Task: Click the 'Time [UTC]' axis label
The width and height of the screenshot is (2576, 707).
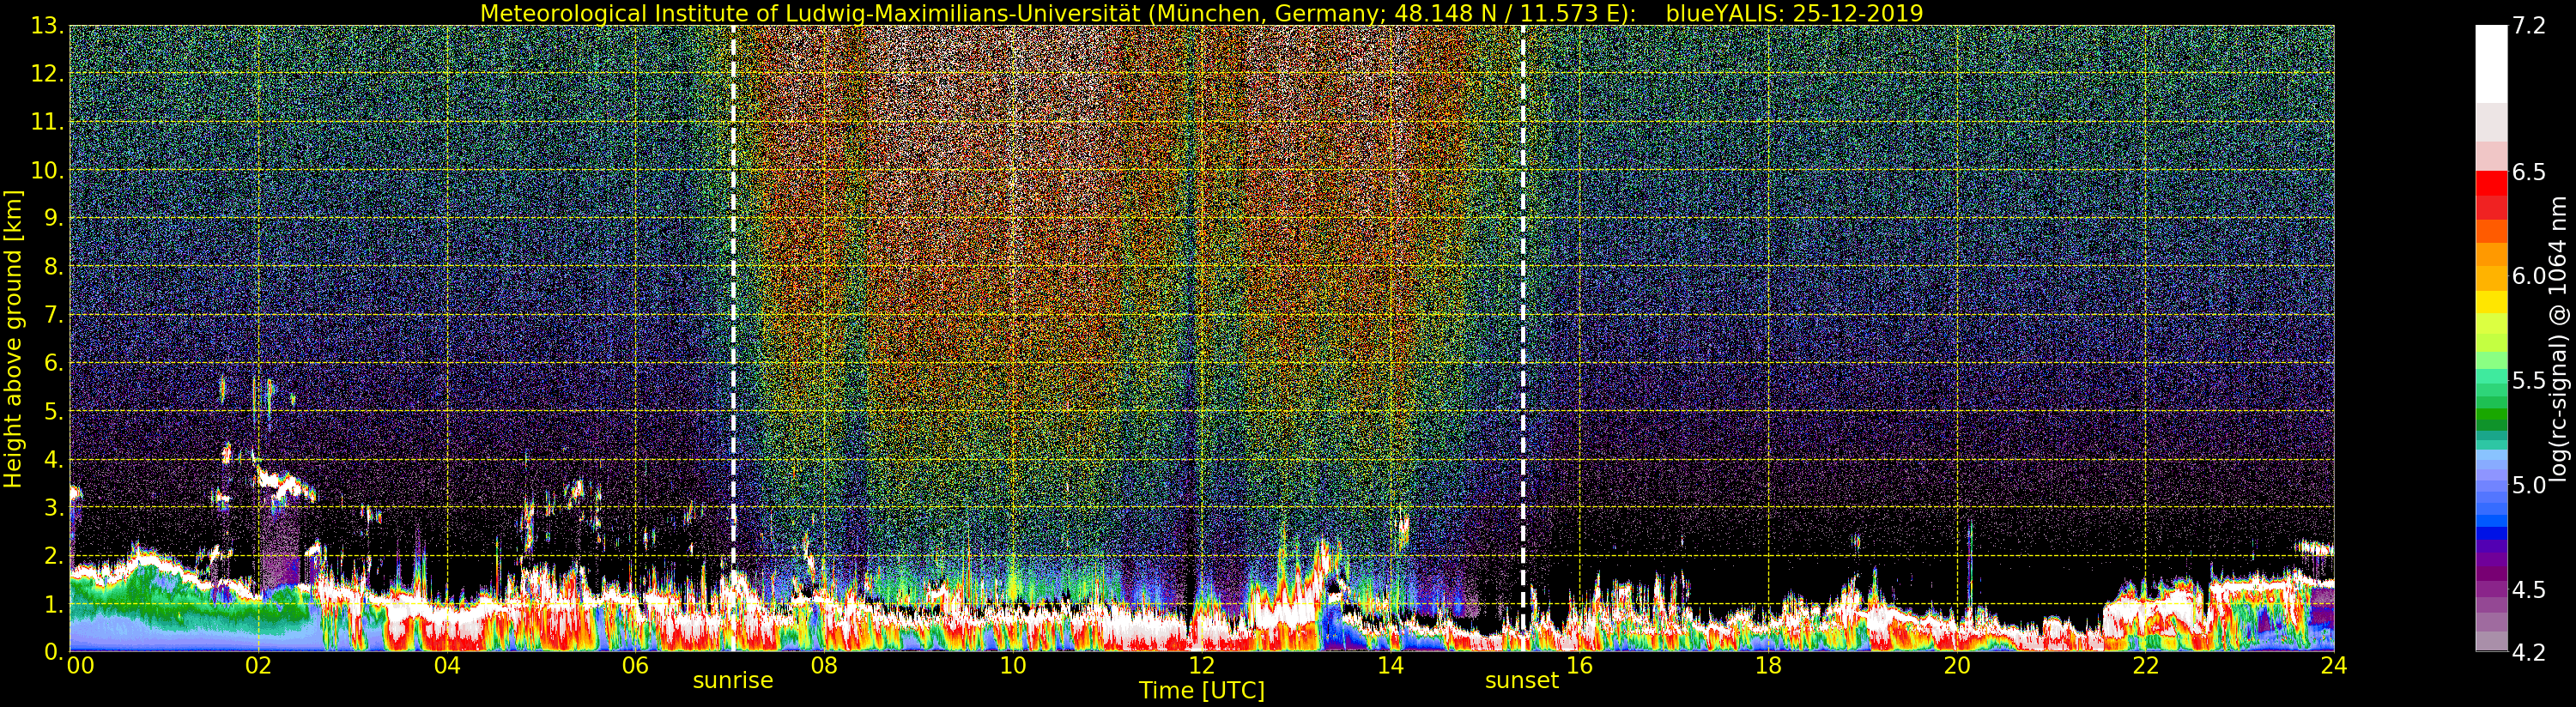Action: 1202,691
